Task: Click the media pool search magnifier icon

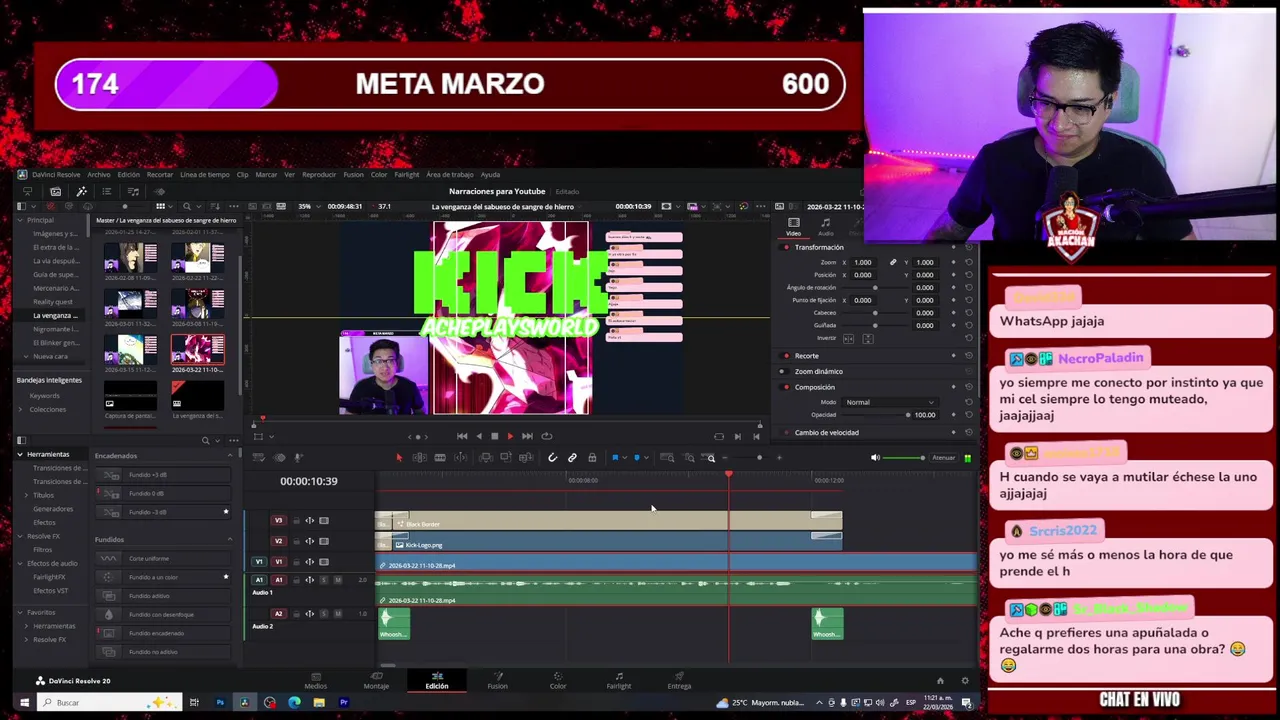Action: 186,206
